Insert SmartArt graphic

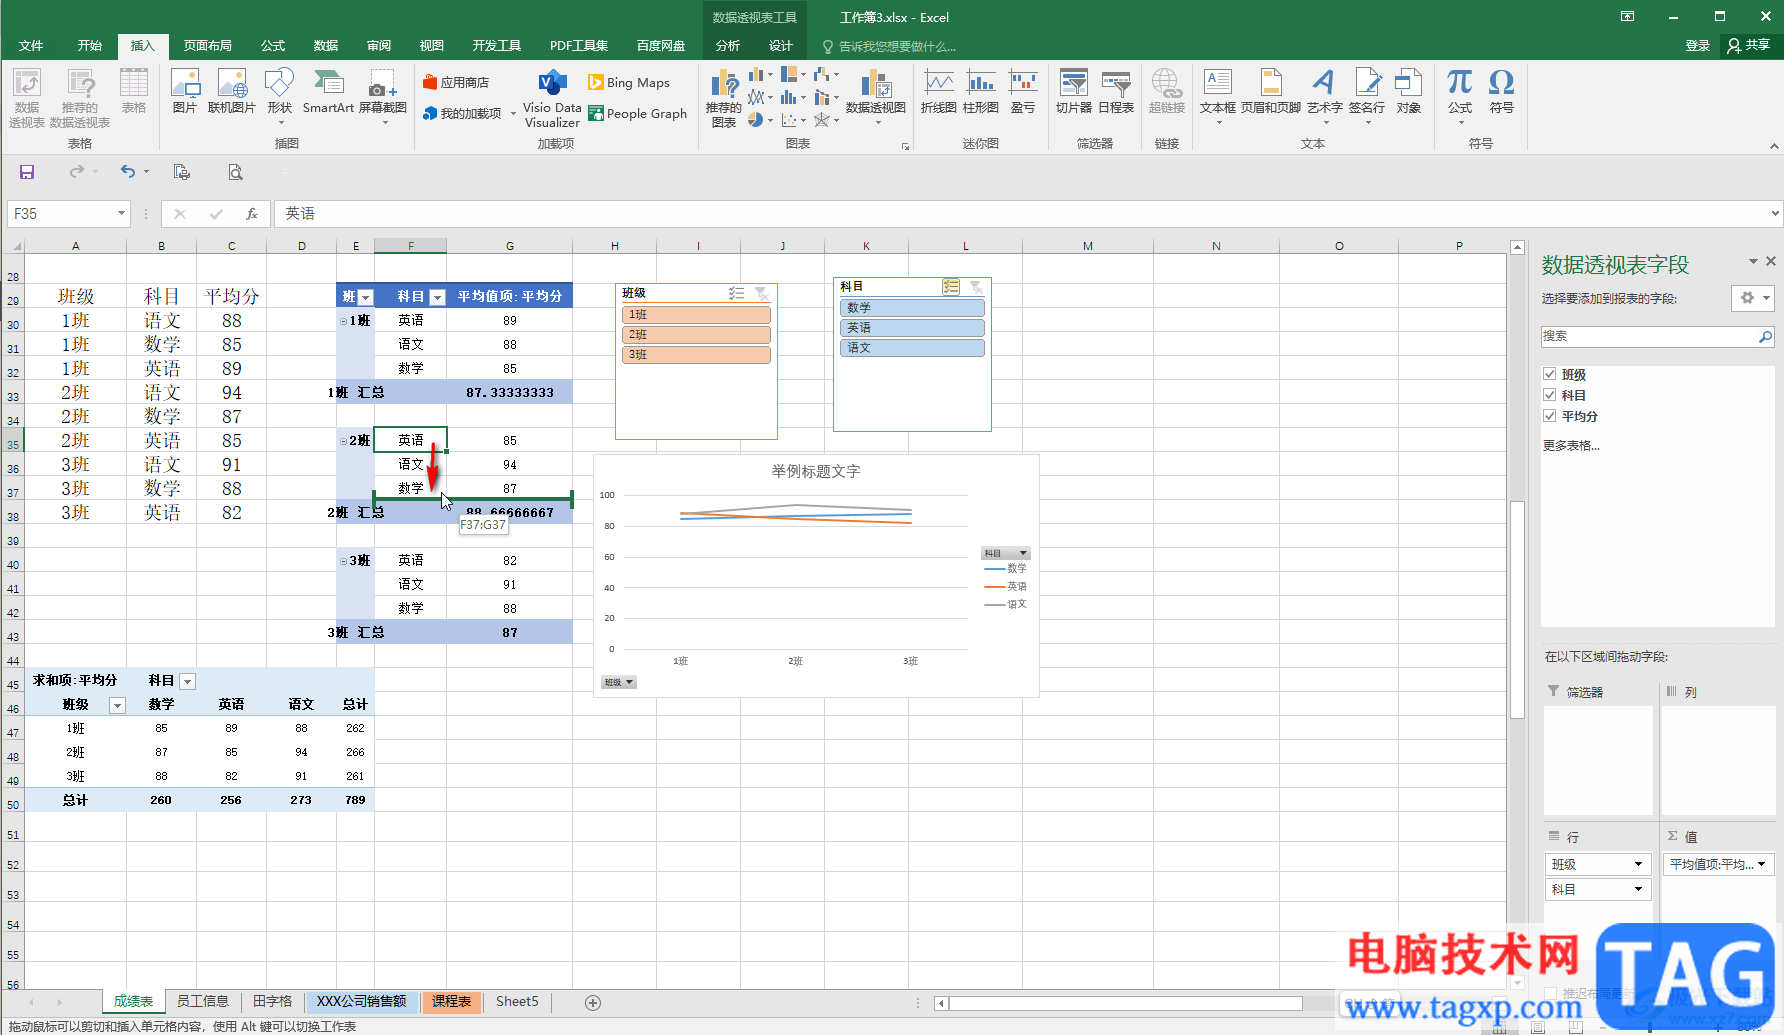click(328, 91)
